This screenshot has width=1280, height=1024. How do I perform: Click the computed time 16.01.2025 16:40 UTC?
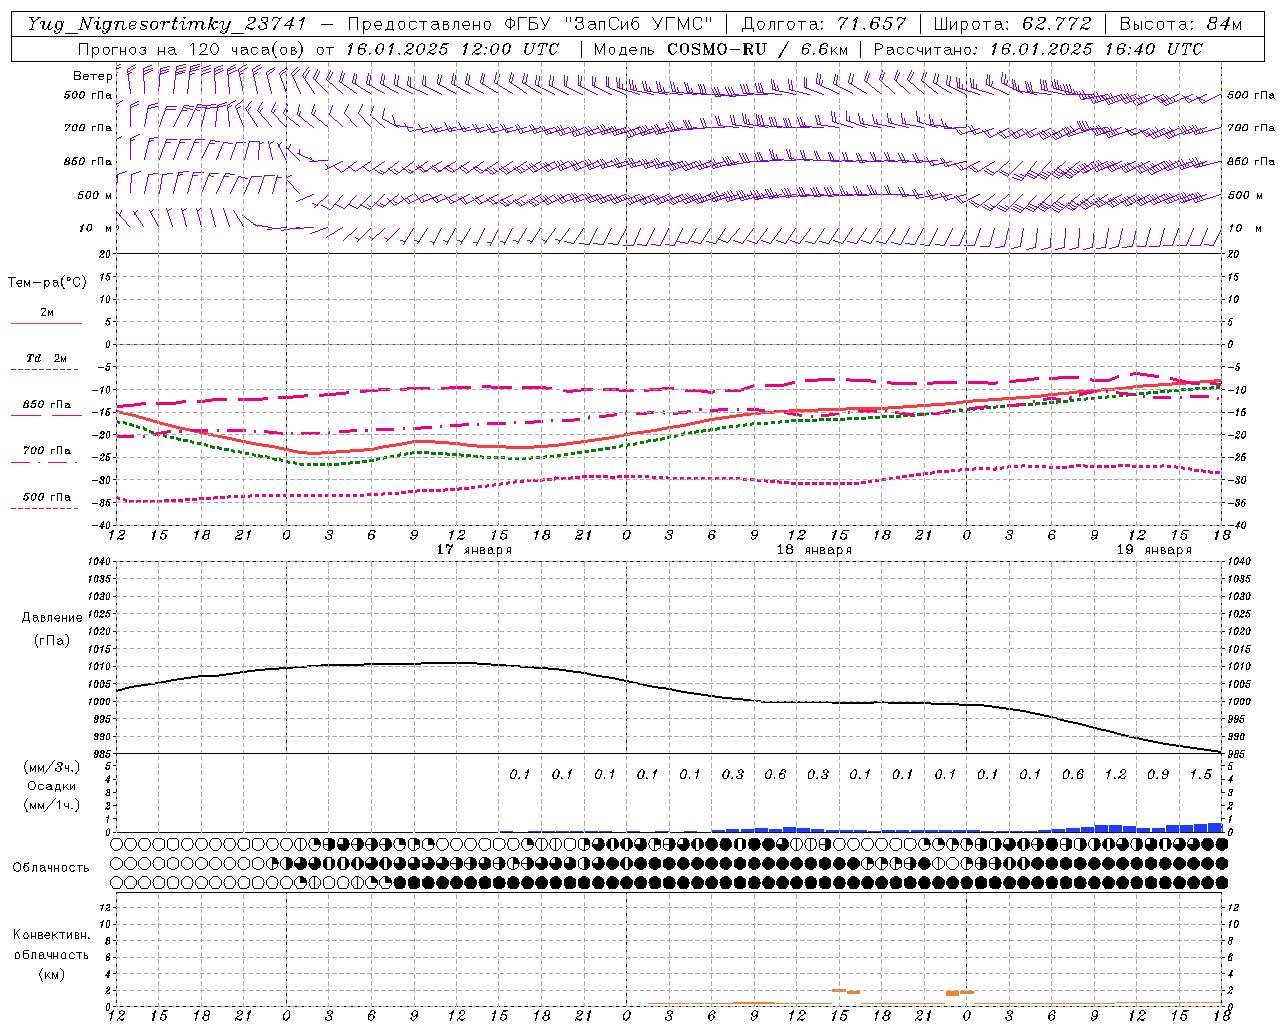(1096, 49)
